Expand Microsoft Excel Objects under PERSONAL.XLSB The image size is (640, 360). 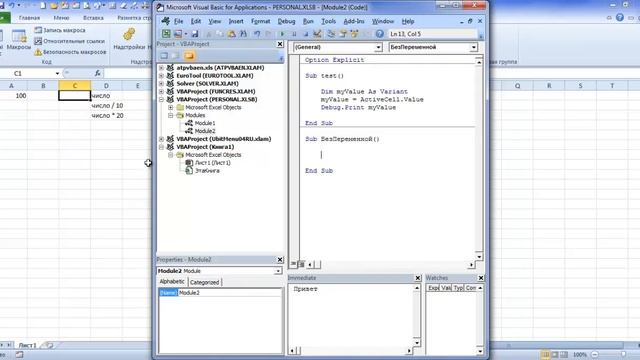(x=171, y=107)
